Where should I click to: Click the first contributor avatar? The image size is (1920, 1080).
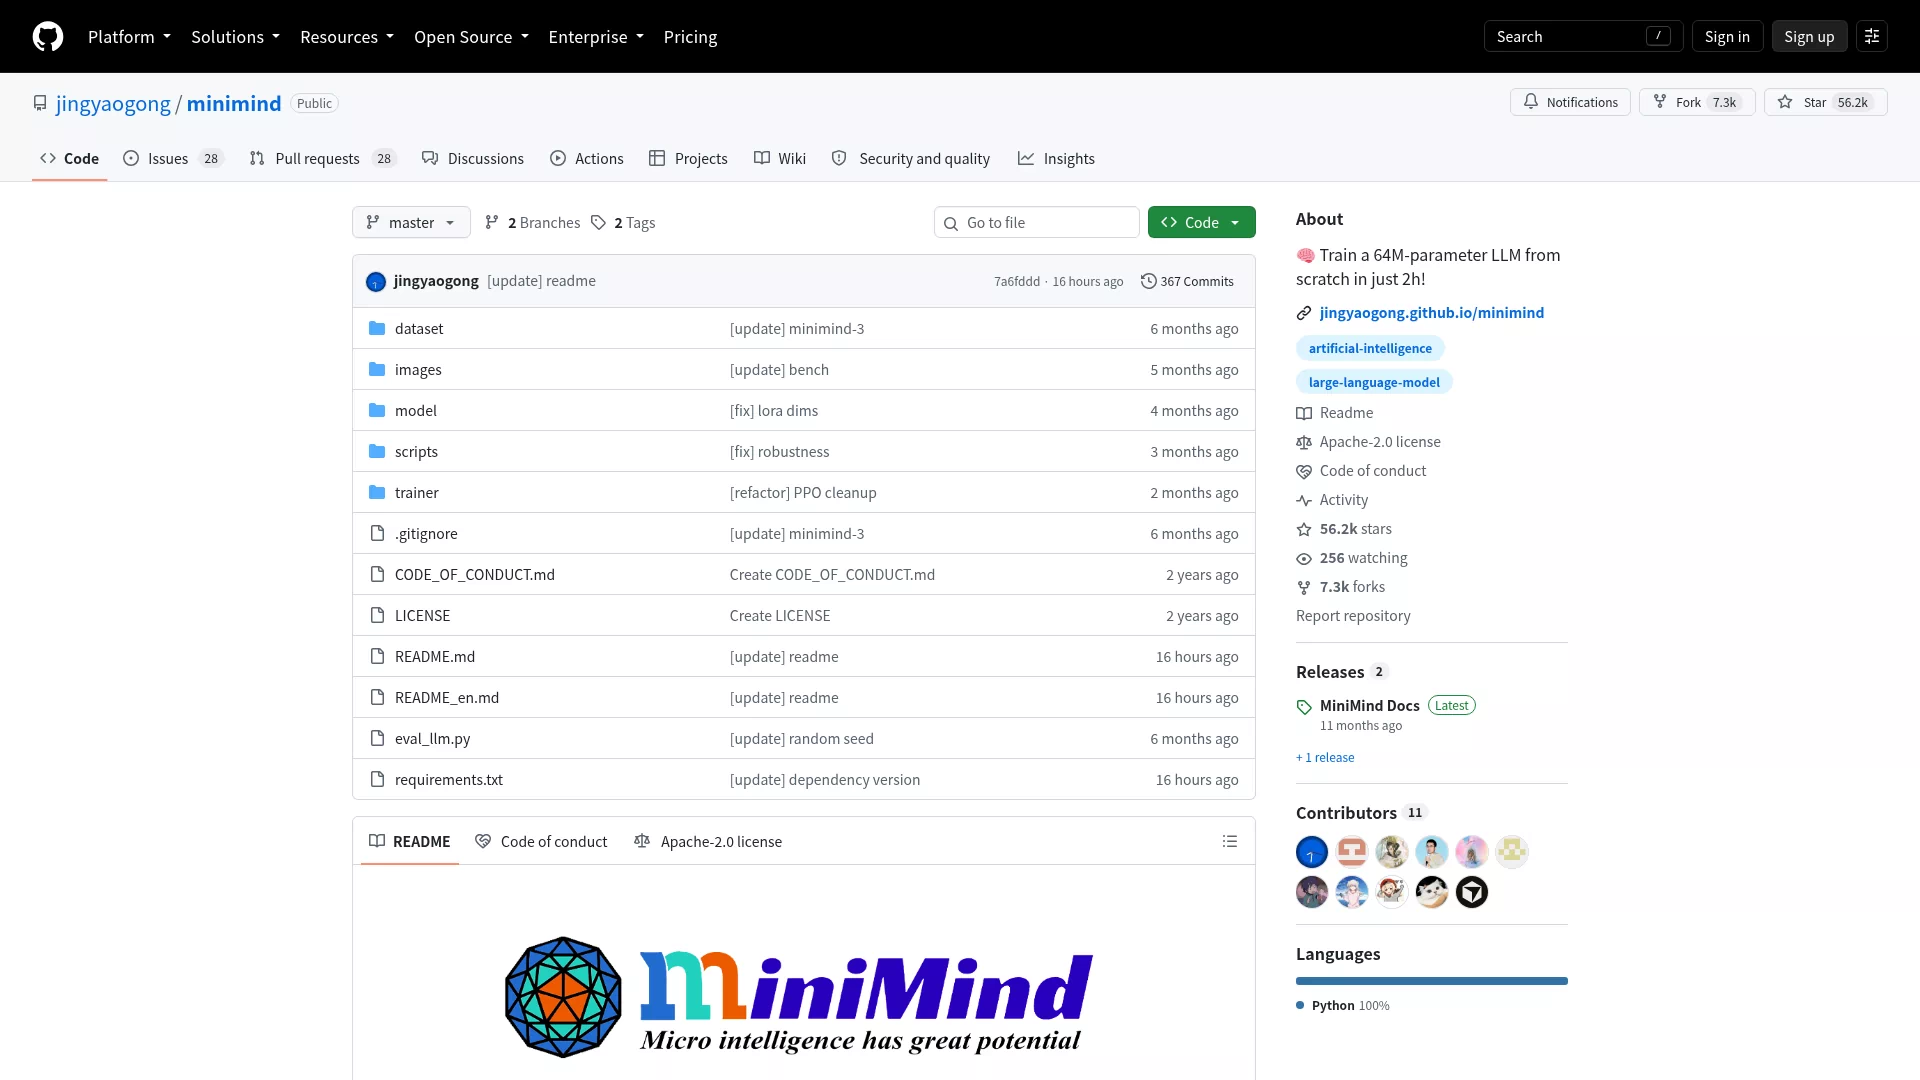(1312, 852)
